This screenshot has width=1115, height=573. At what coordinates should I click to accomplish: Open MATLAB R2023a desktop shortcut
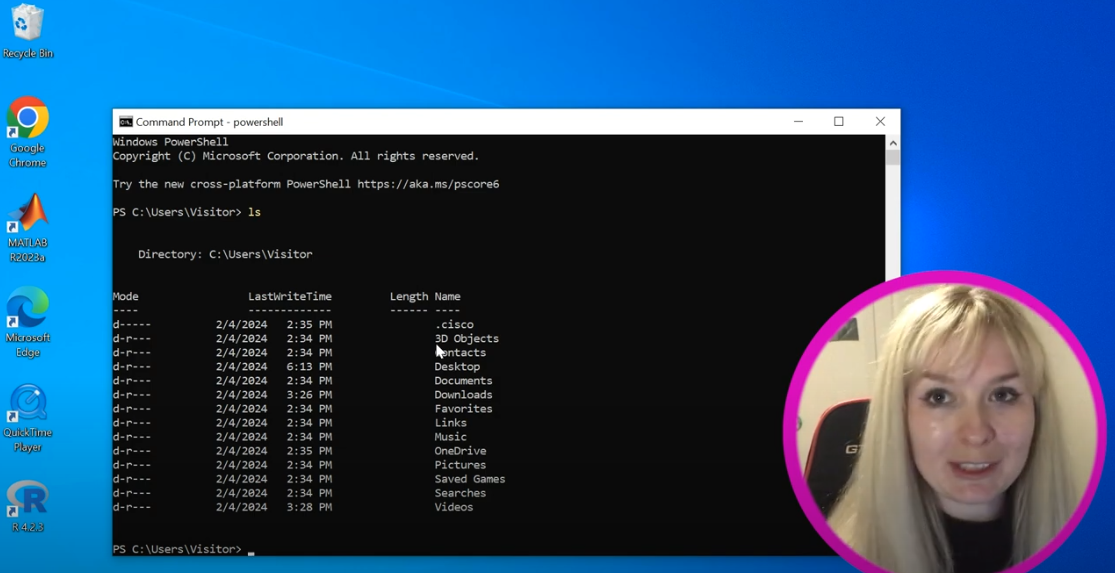(28, 227)
